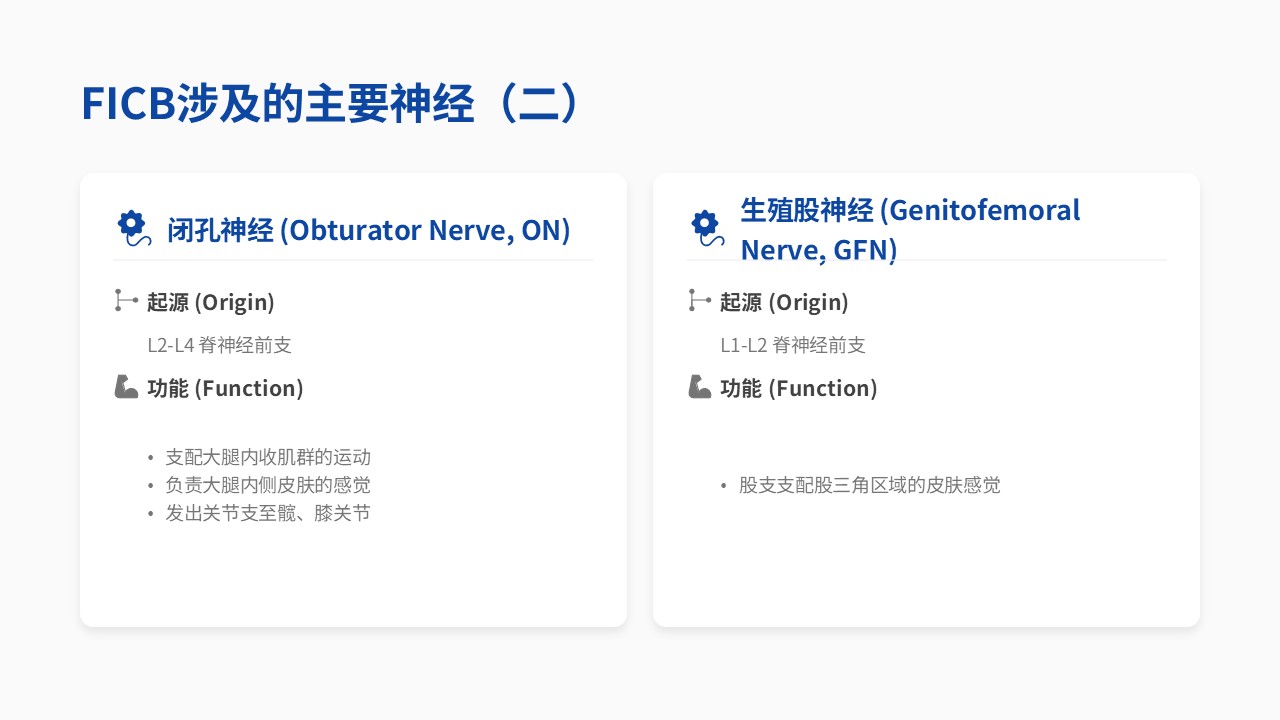Click the muscle Function icon in the Obturator card
Image resolution: width=1280 pixels, height=720 pixels.
[126, 387]
